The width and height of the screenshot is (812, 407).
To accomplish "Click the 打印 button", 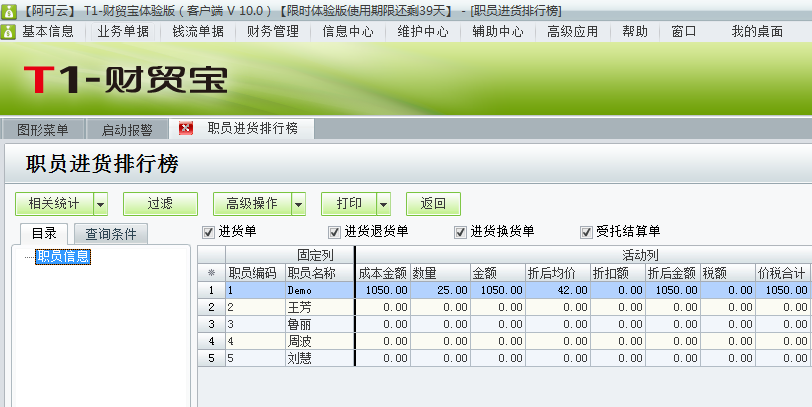I will (349, 204).
